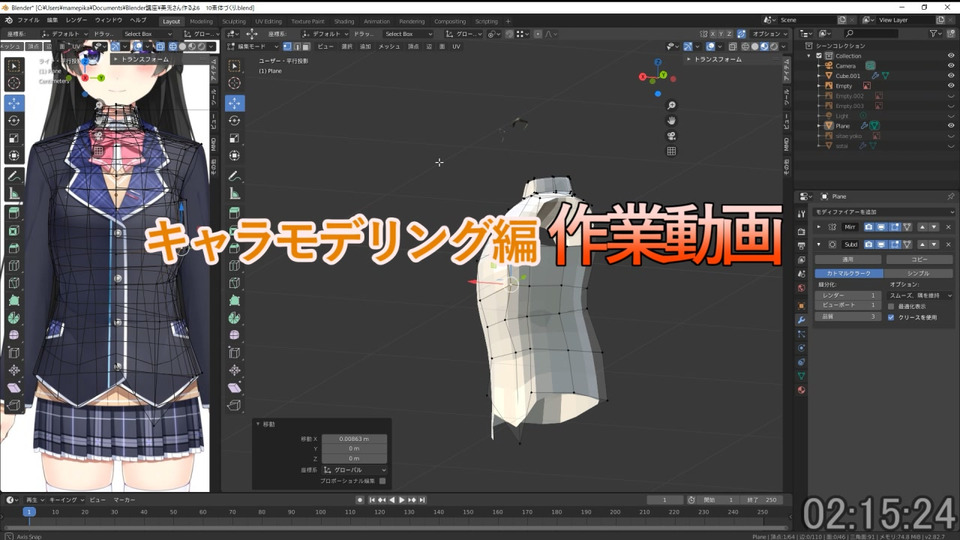This screenshot has height=540, width=960.
Task: Select the Simple subdivision type button
Action: [918, 273]
